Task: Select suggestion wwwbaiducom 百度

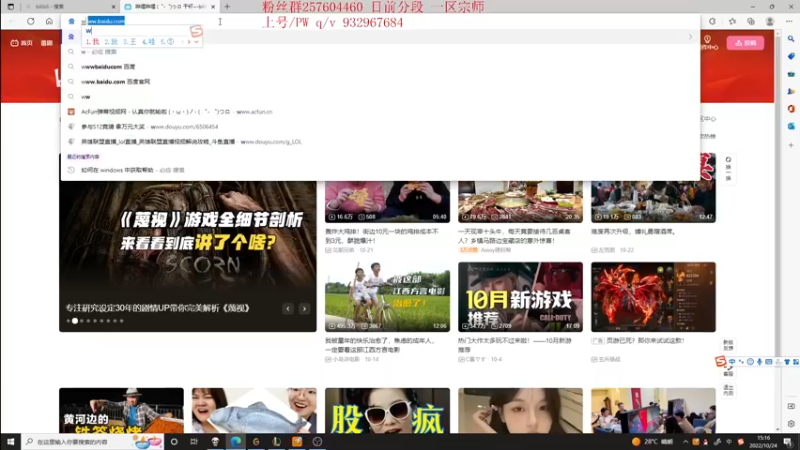Action: (108, 67)
